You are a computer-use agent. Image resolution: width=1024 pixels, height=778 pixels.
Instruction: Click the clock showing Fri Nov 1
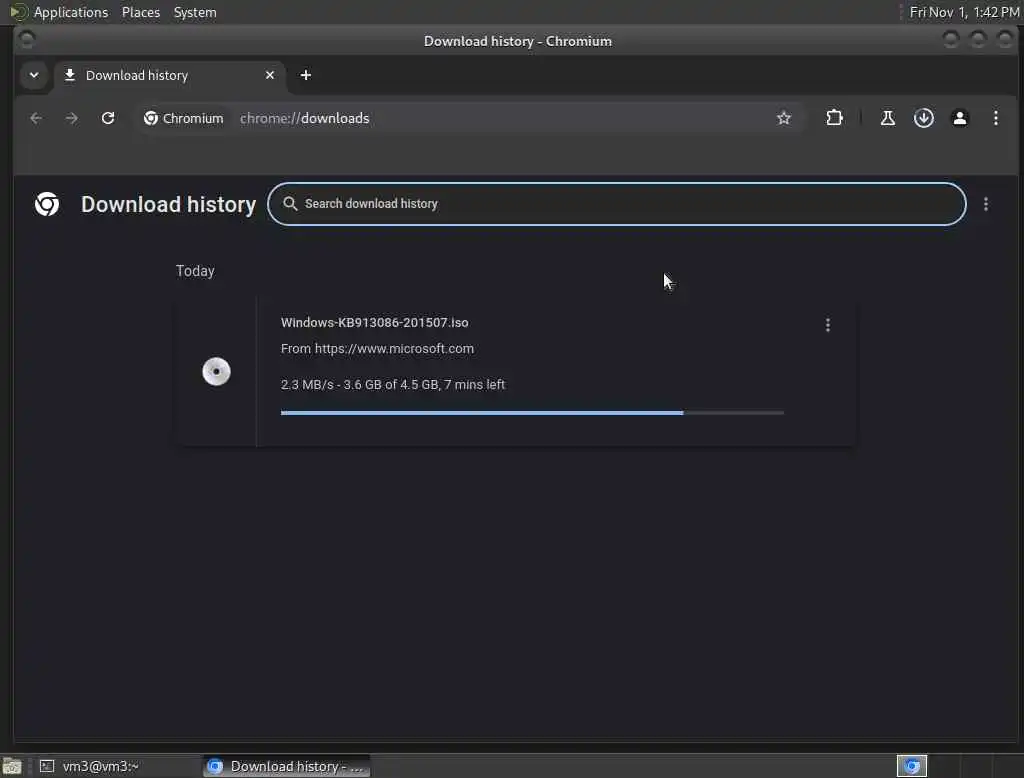pyautogui.click(x=964, y=12)
